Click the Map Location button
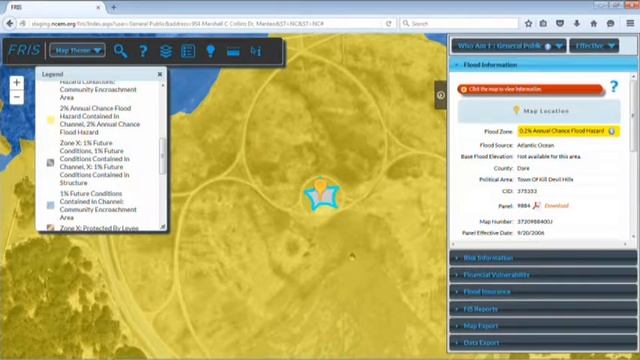The width and height of the screenshot is (640, 360). (x=539, y=111)
